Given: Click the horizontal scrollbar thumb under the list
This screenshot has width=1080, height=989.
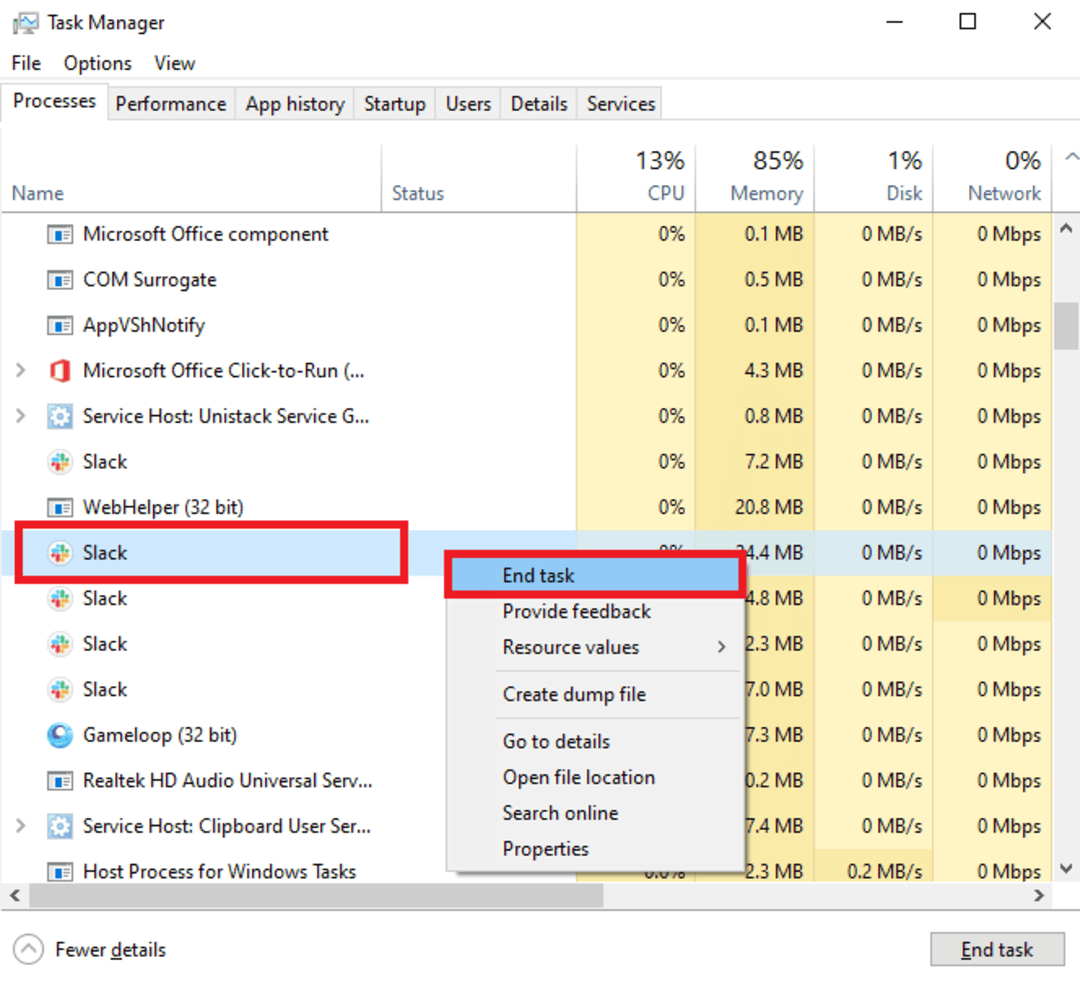Looking at the screenshot, I should coord(316,895).
